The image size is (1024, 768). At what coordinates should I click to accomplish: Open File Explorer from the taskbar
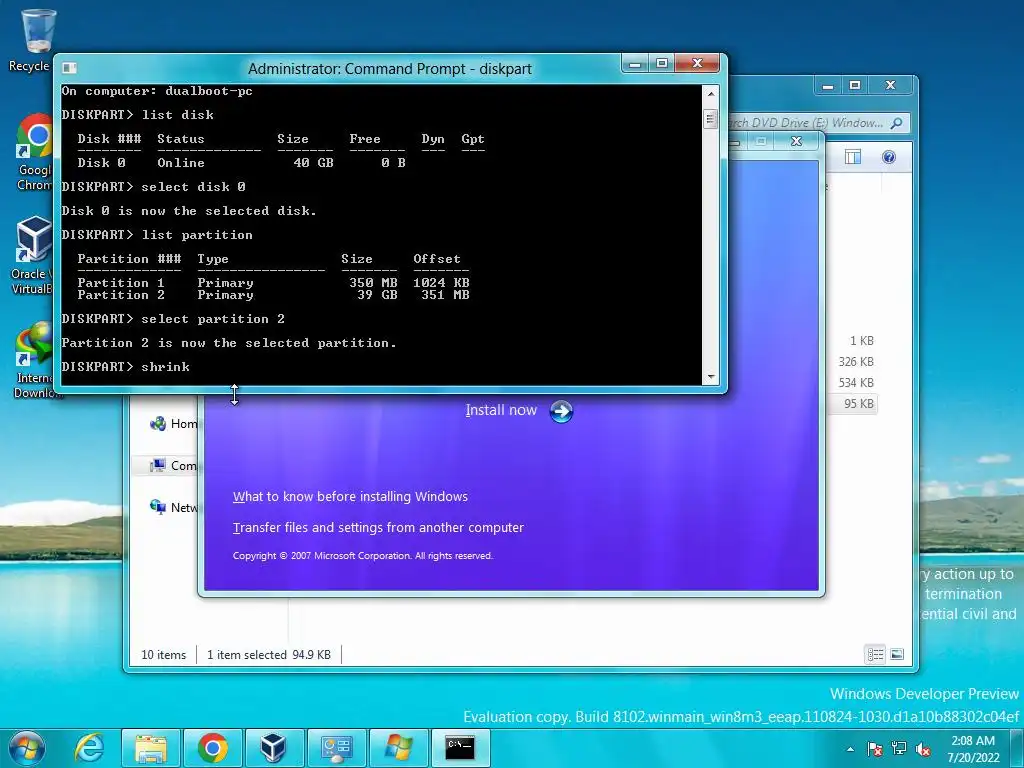(x=151, y=748)
